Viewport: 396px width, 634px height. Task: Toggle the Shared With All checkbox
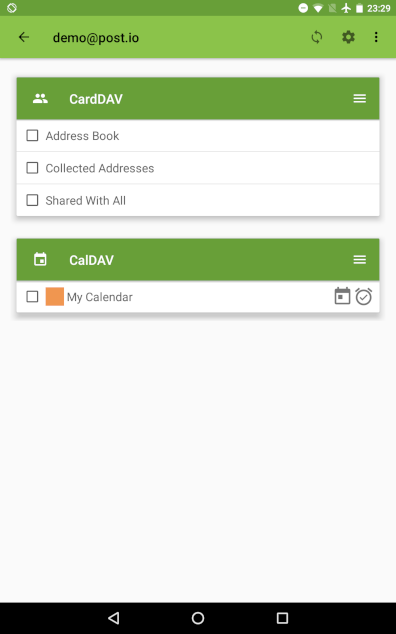click(x=32, y=200)
